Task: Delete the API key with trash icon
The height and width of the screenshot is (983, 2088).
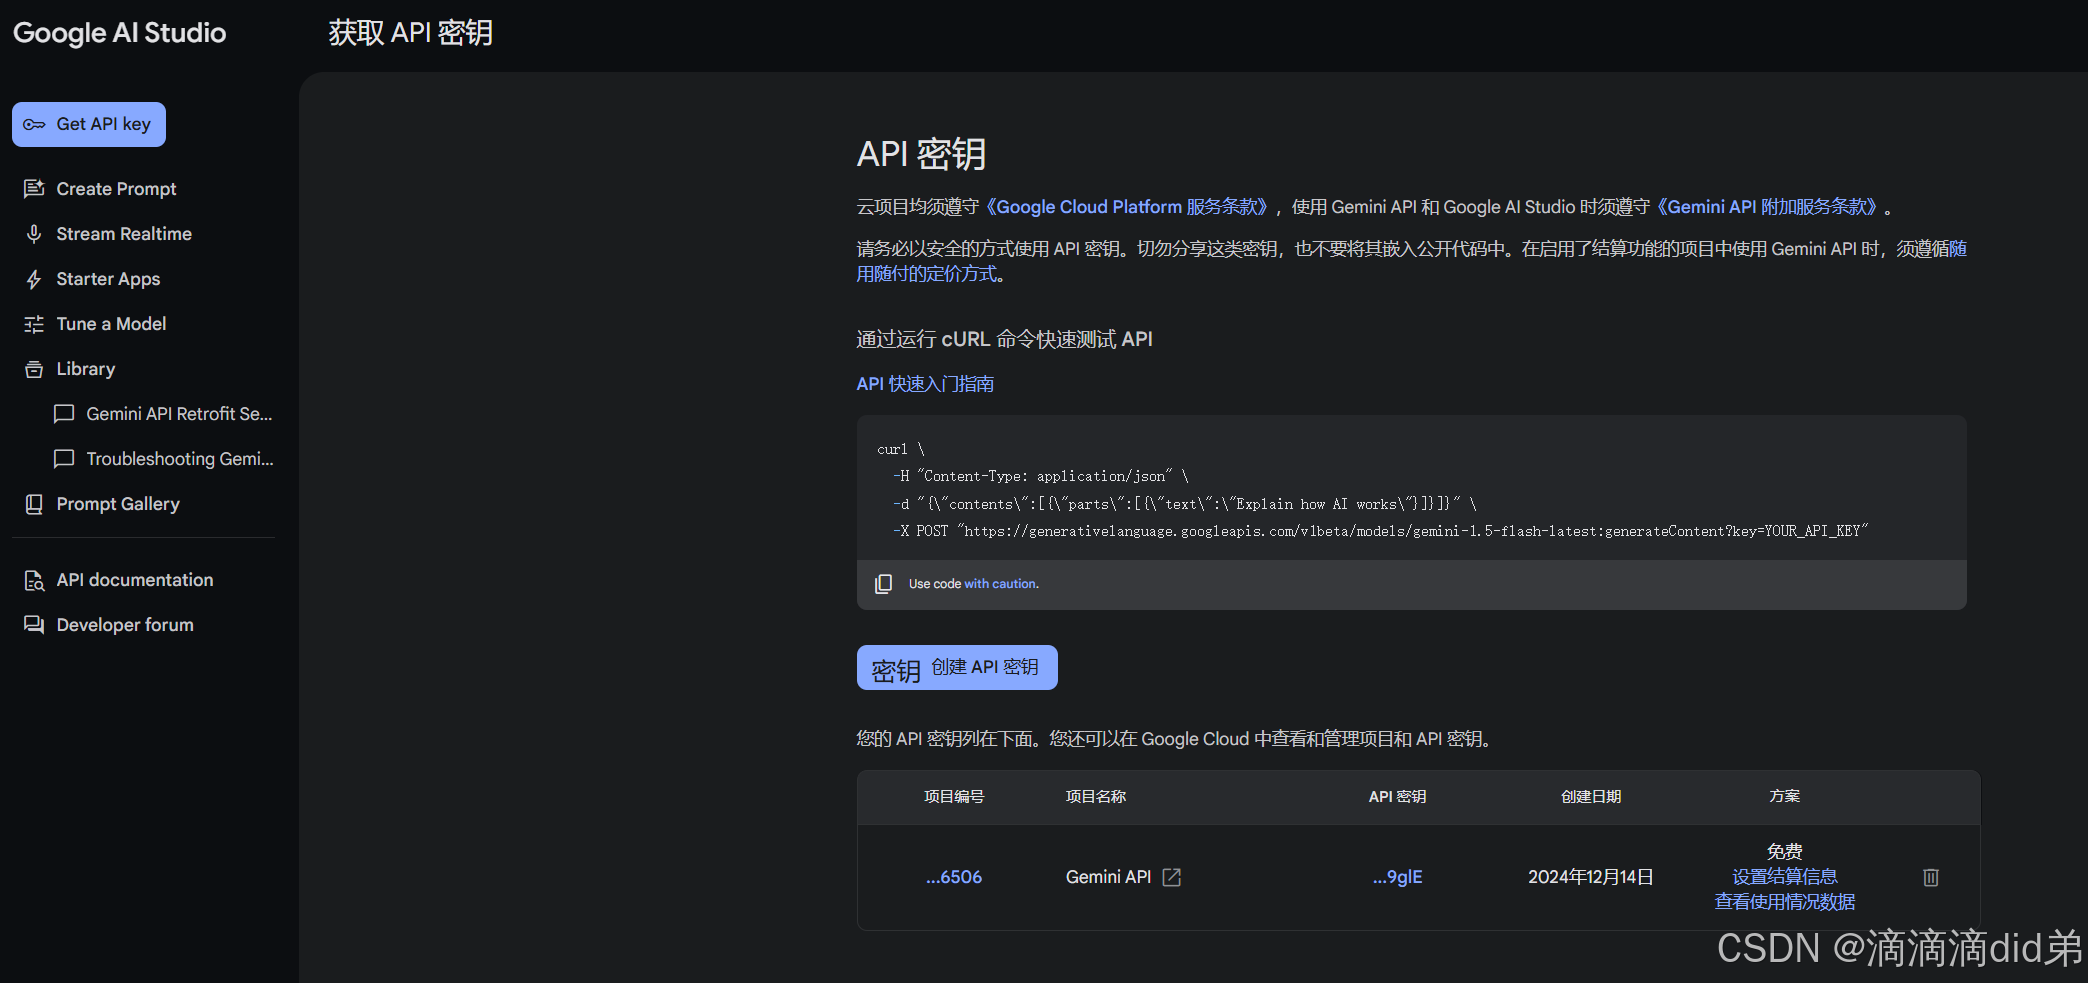Action: tap(1931, 877)
